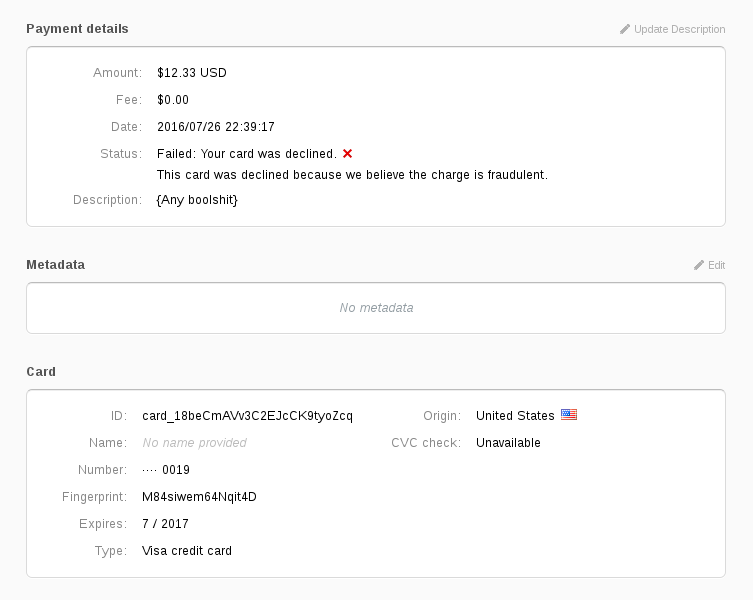Click the 'No metadata' placeholder text
Image resolution: width=753 pixels, height=600 pixels.
(x=376, y=308)
